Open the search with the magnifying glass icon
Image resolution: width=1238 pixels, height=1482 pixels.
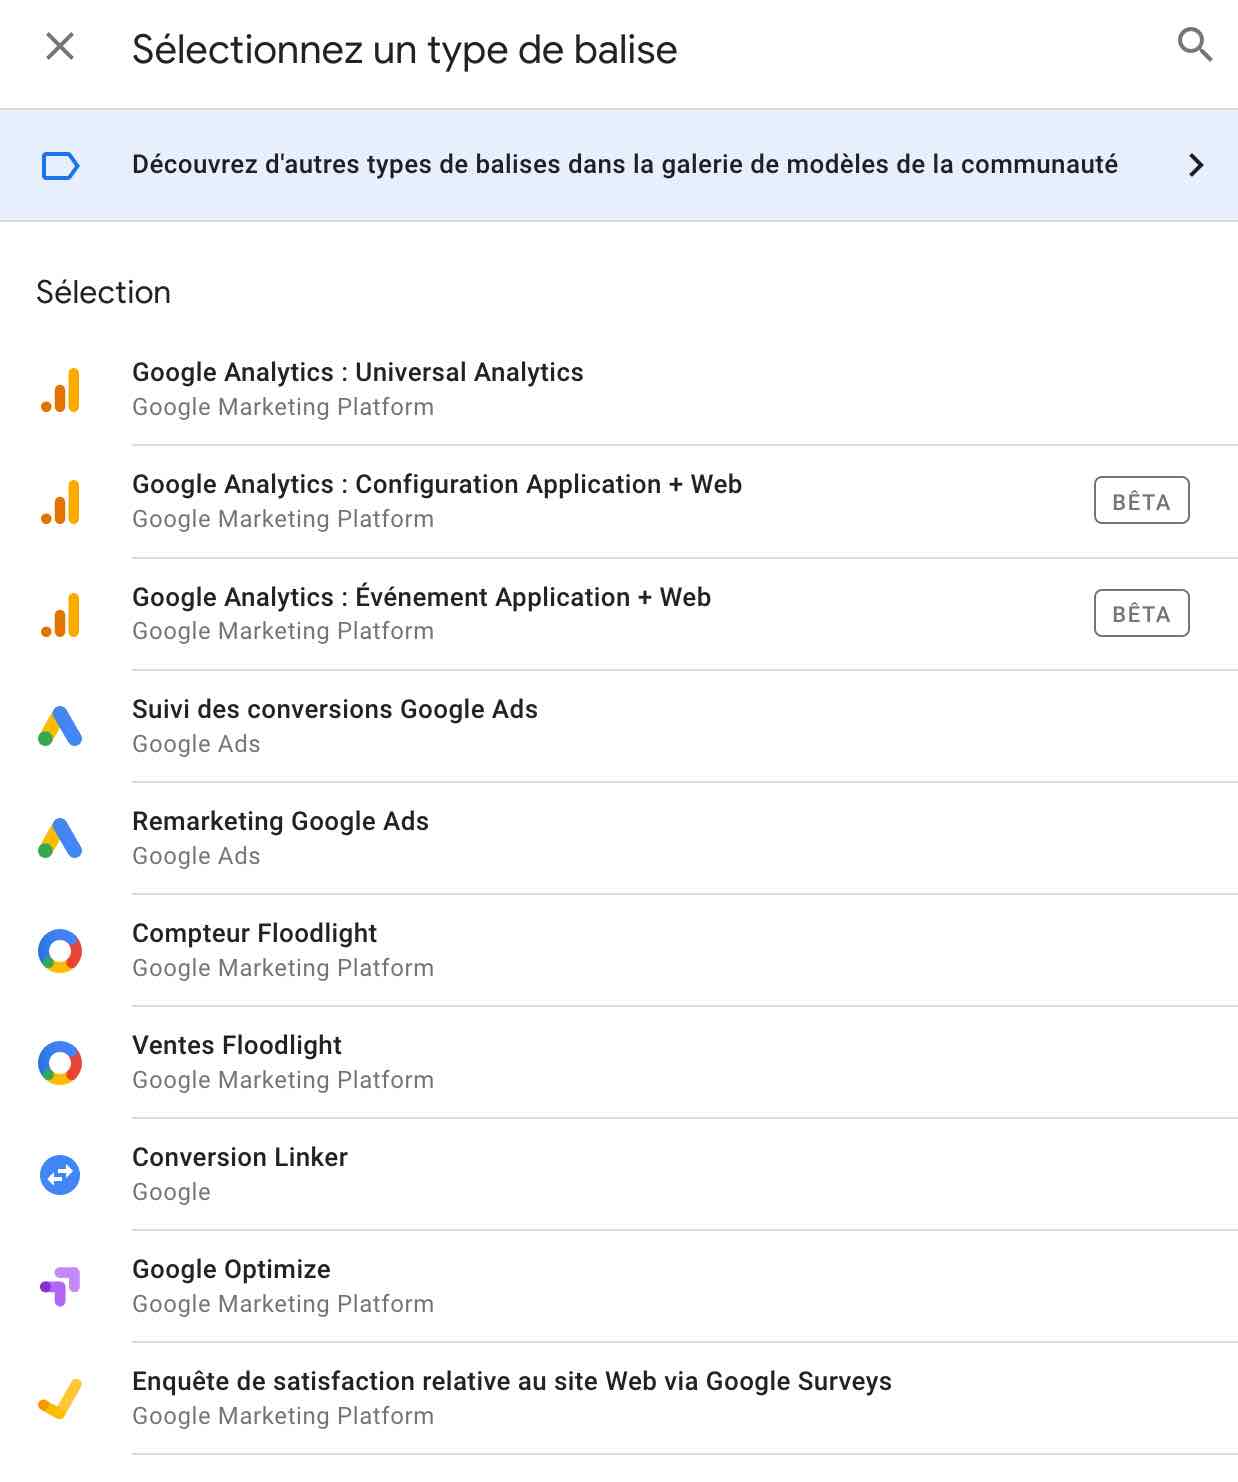click(x=1194, y=45)
